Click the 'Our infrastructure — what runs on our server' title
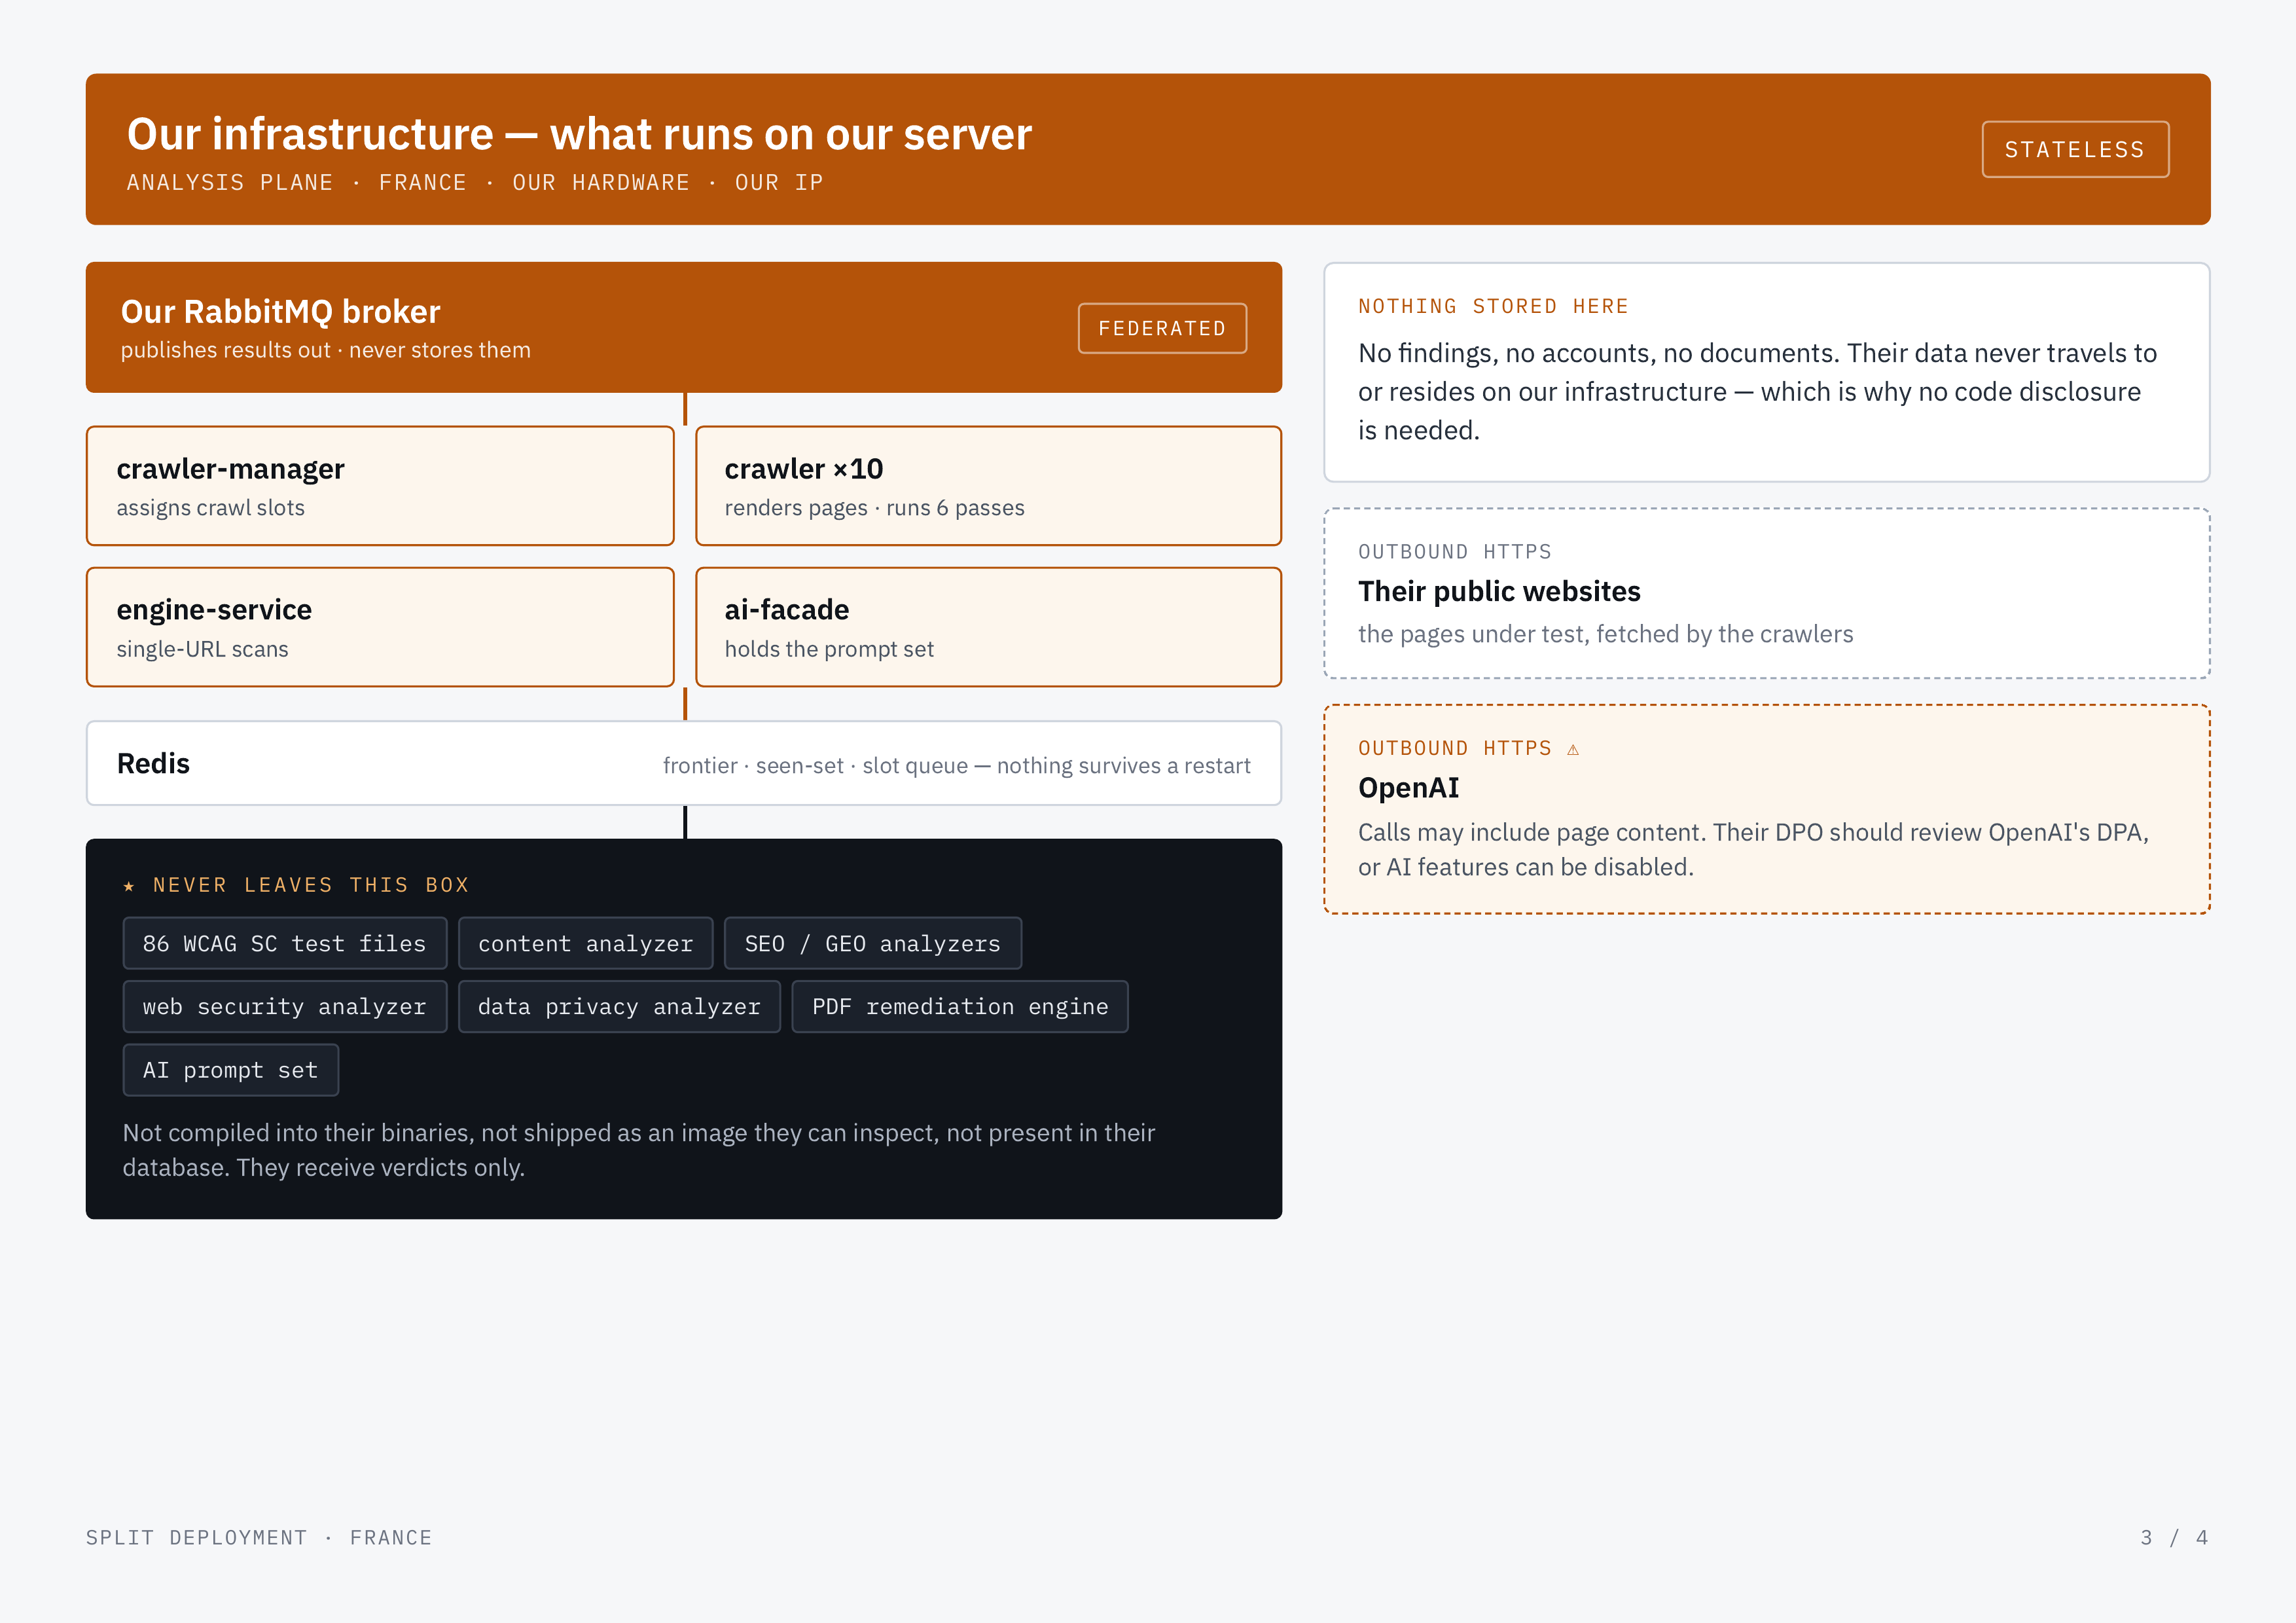The width and height of the screenshot is (2296, 1623). click(579, 134)
